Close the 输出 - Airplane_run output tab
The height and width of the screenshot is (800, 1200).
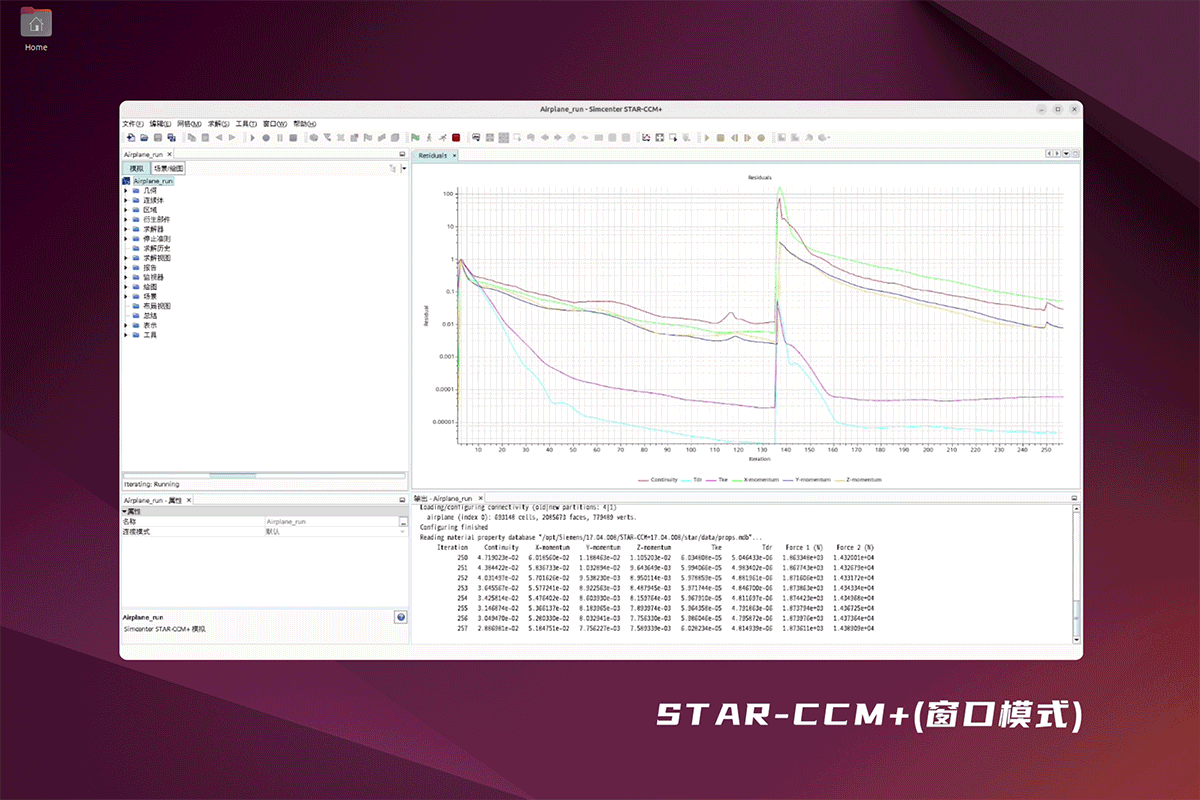481,498
